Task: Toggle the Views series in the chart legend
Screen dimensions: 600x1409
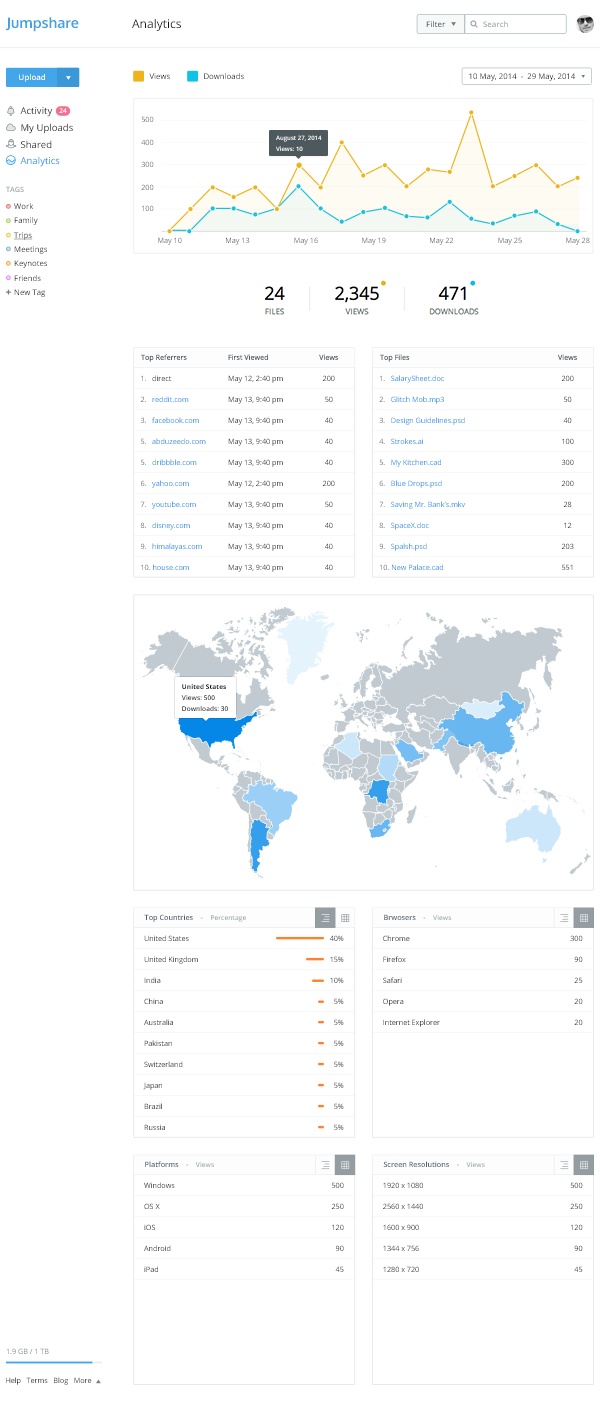Action: (x=150, y=76)
